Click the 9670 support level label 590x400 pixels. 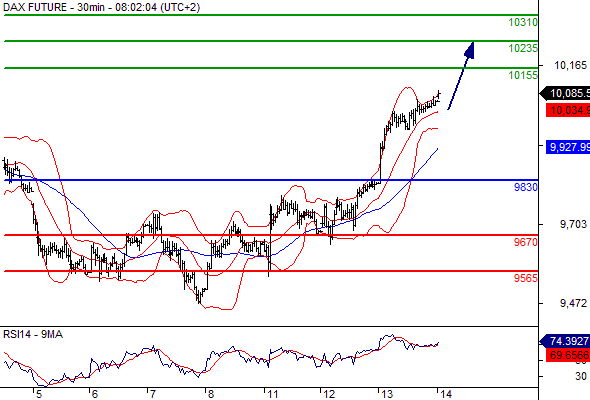(x=526, y=242)
